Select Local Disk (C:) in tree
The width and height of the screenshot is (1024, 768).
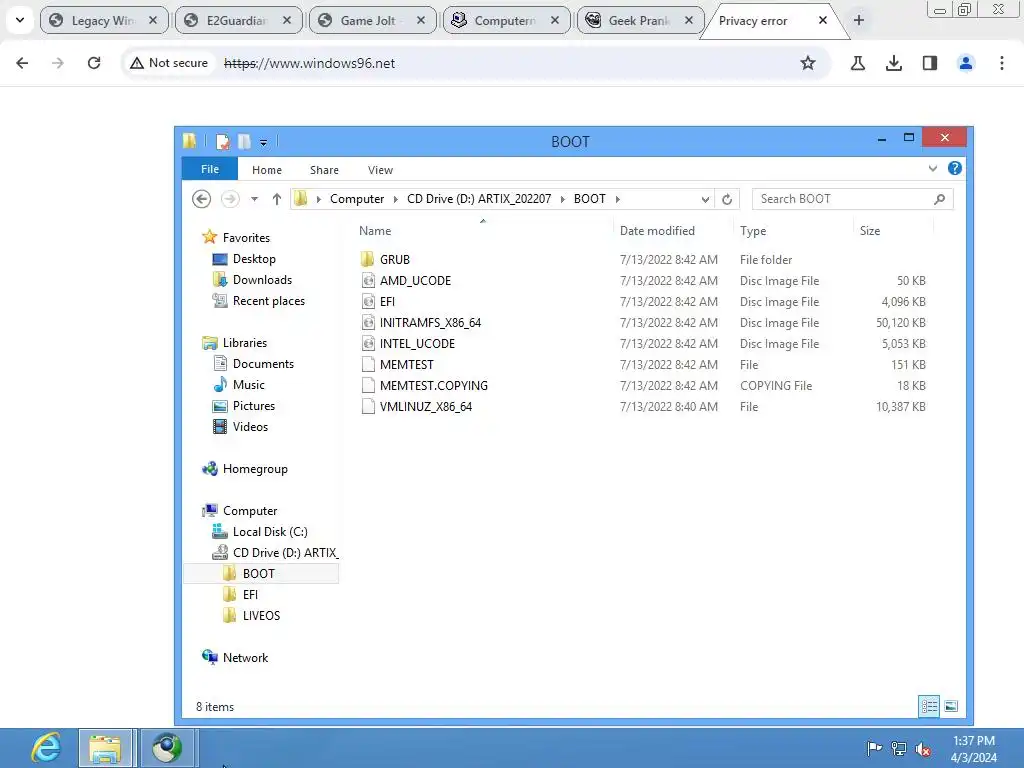tap(270, 532)
